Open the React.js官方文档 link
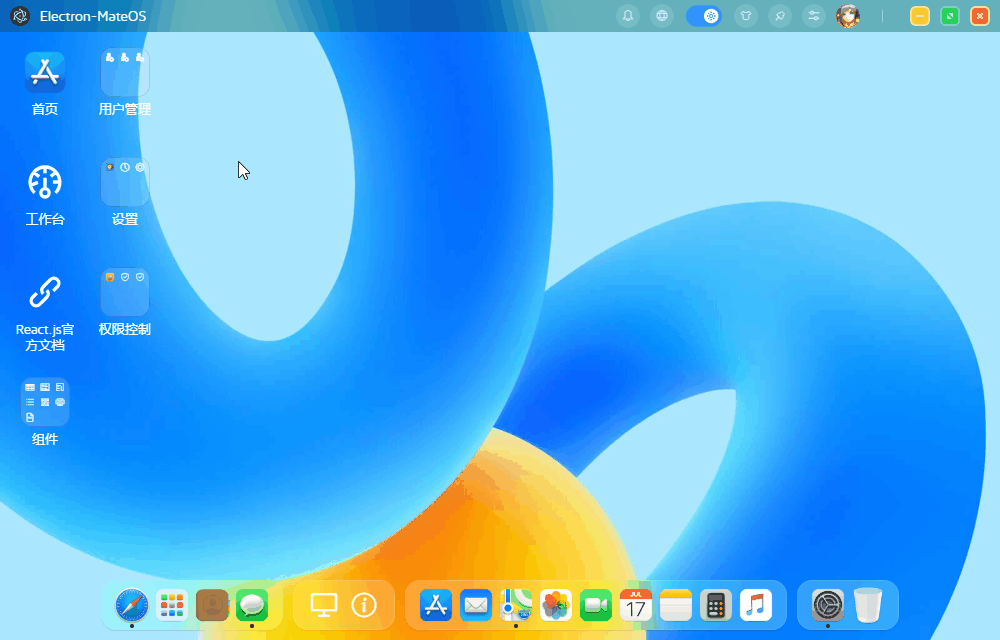1000x640 pixels. 45,293
